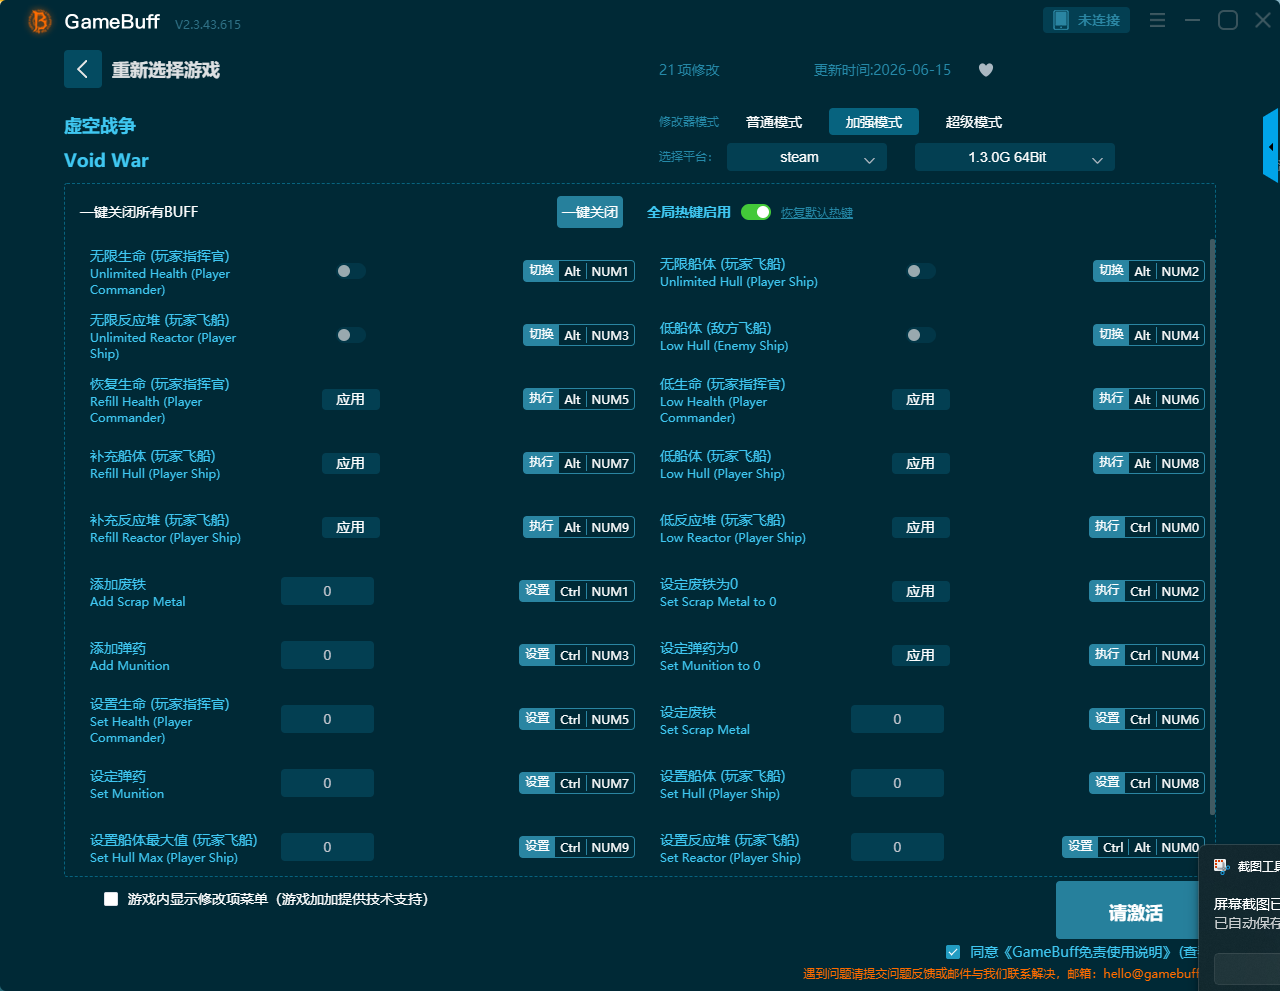Apply Low Hull (Player Ship)
The height and width of the screenshot is (991, 1280).
[x=921, y=463]
